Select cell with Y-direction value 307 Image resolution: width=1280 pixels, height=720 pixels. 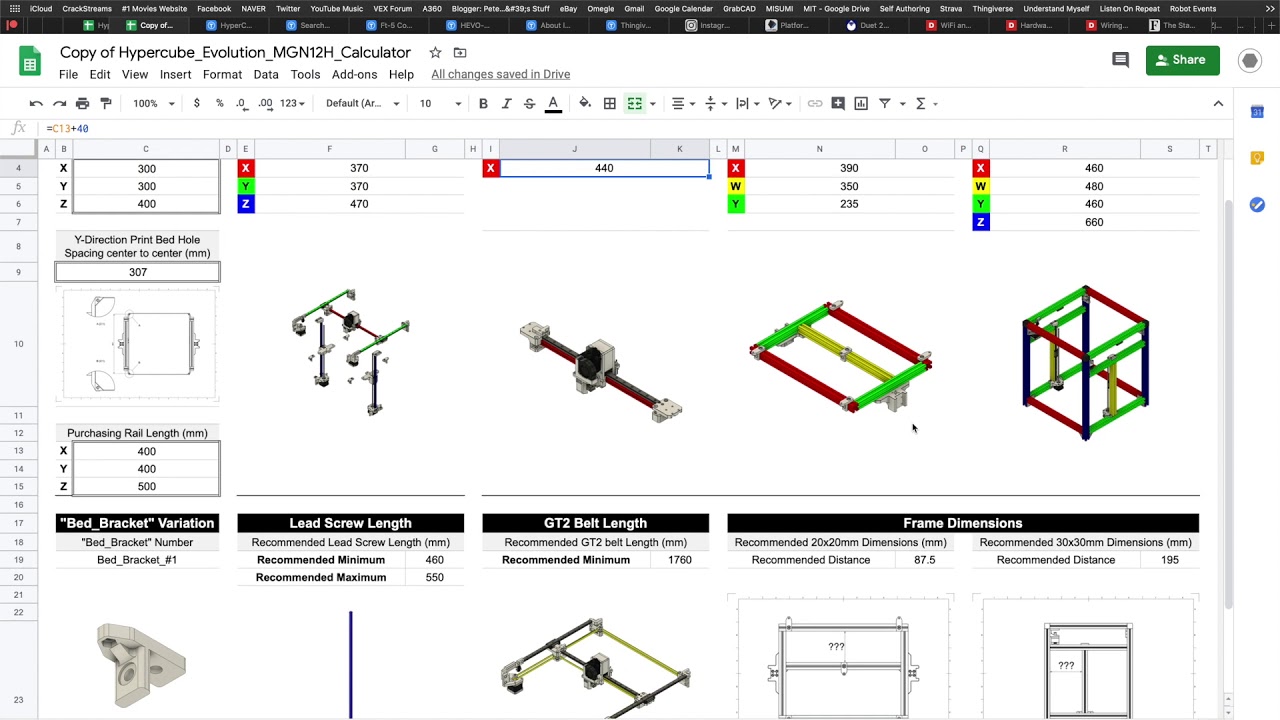138,272
